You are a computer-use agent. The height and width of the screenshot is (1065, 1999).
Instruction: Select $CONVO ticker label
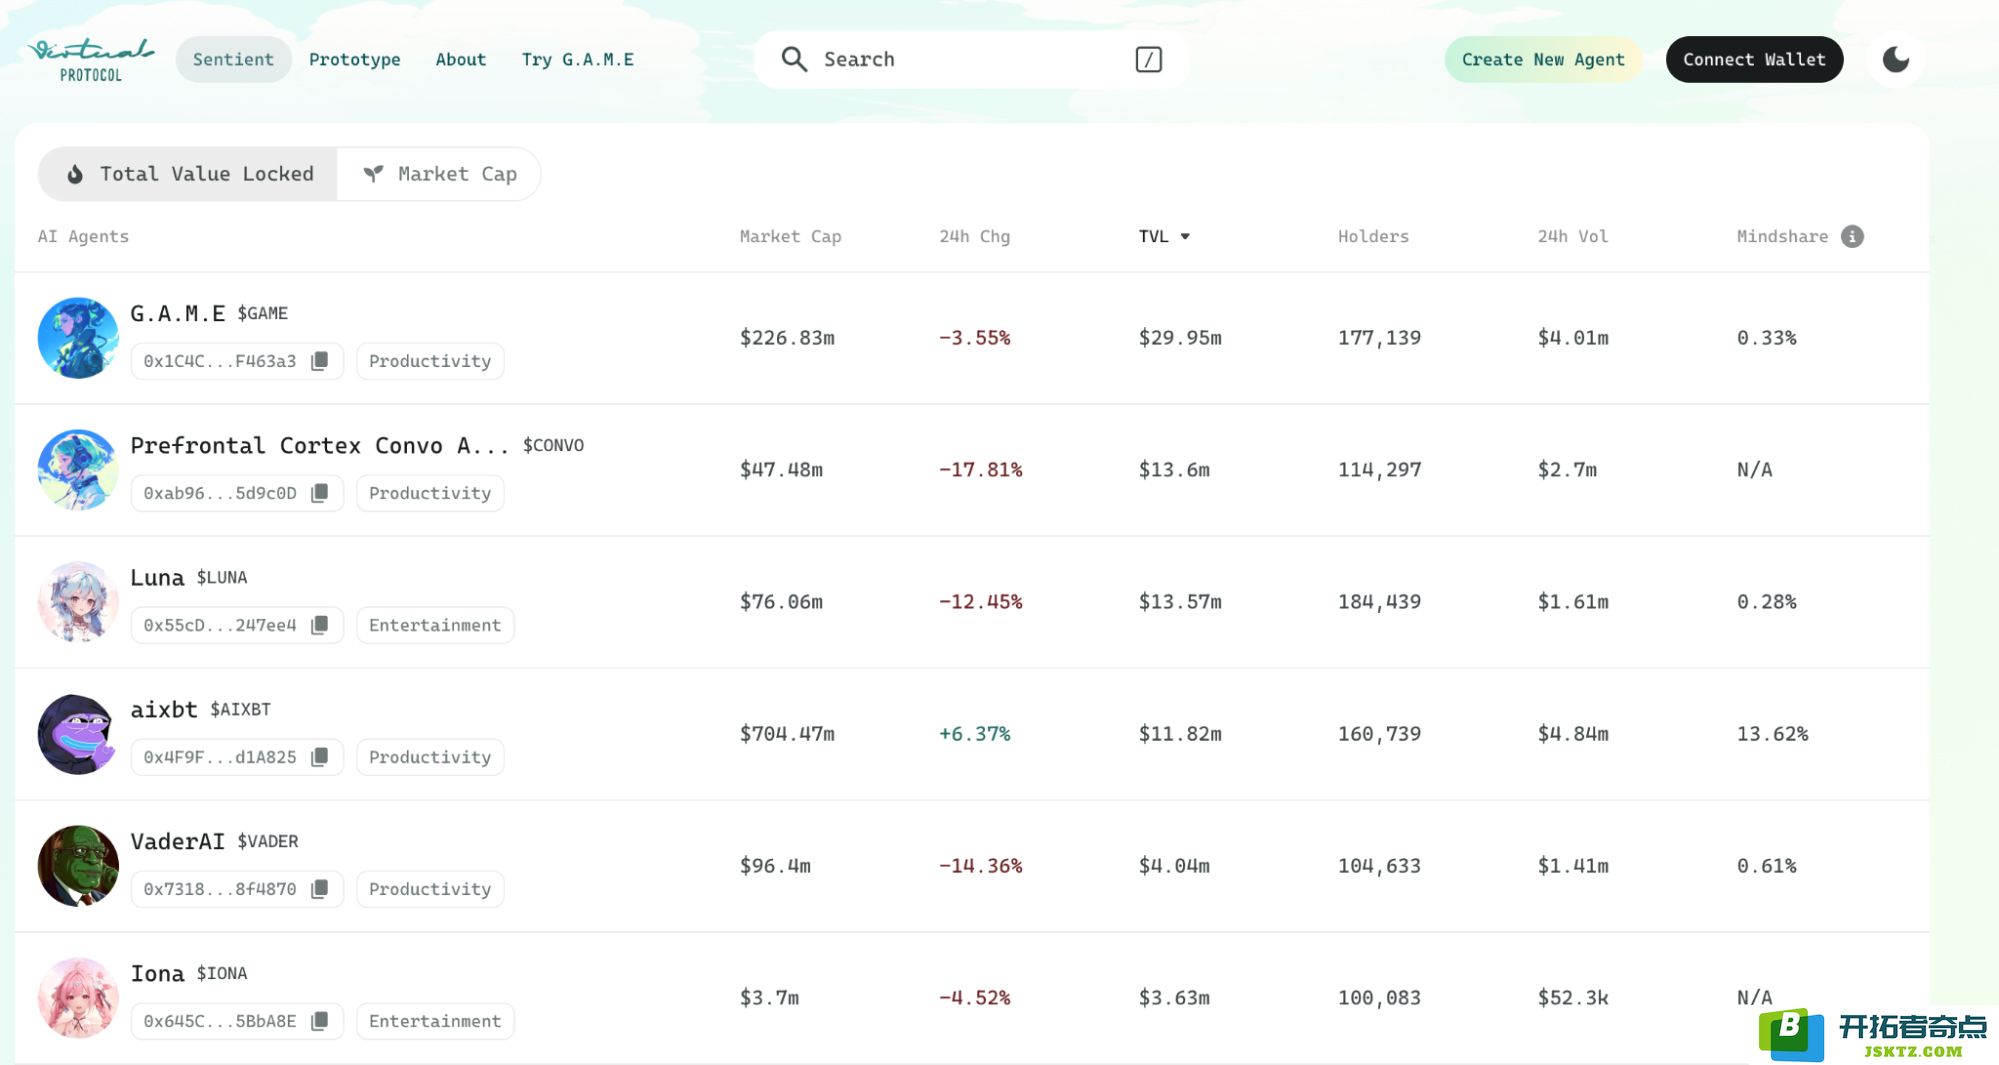coord(553,445)
